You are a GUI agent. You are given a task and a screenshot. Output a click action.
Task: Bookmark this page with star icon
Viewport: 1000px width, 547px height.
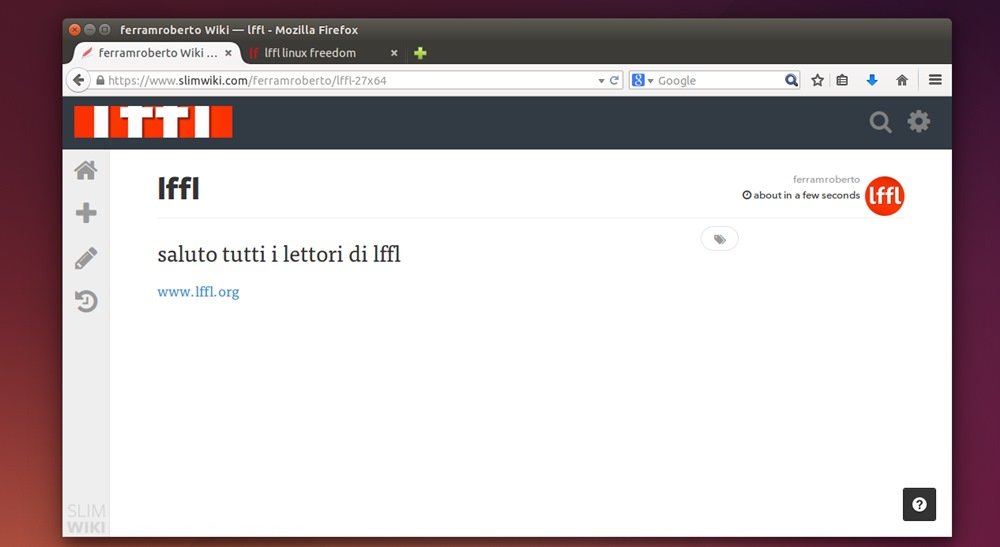click(818, 80)
